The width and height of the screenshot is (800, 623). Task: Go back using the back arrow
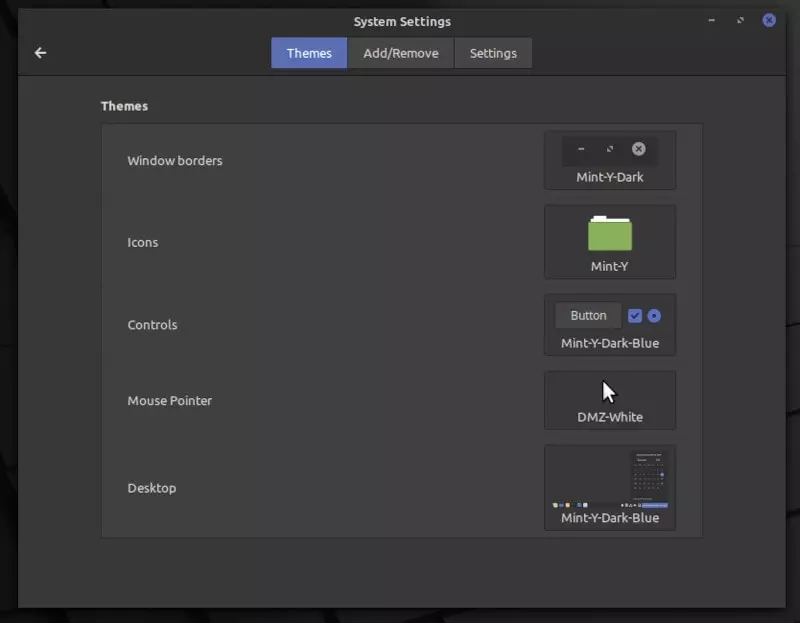[40, 53]
